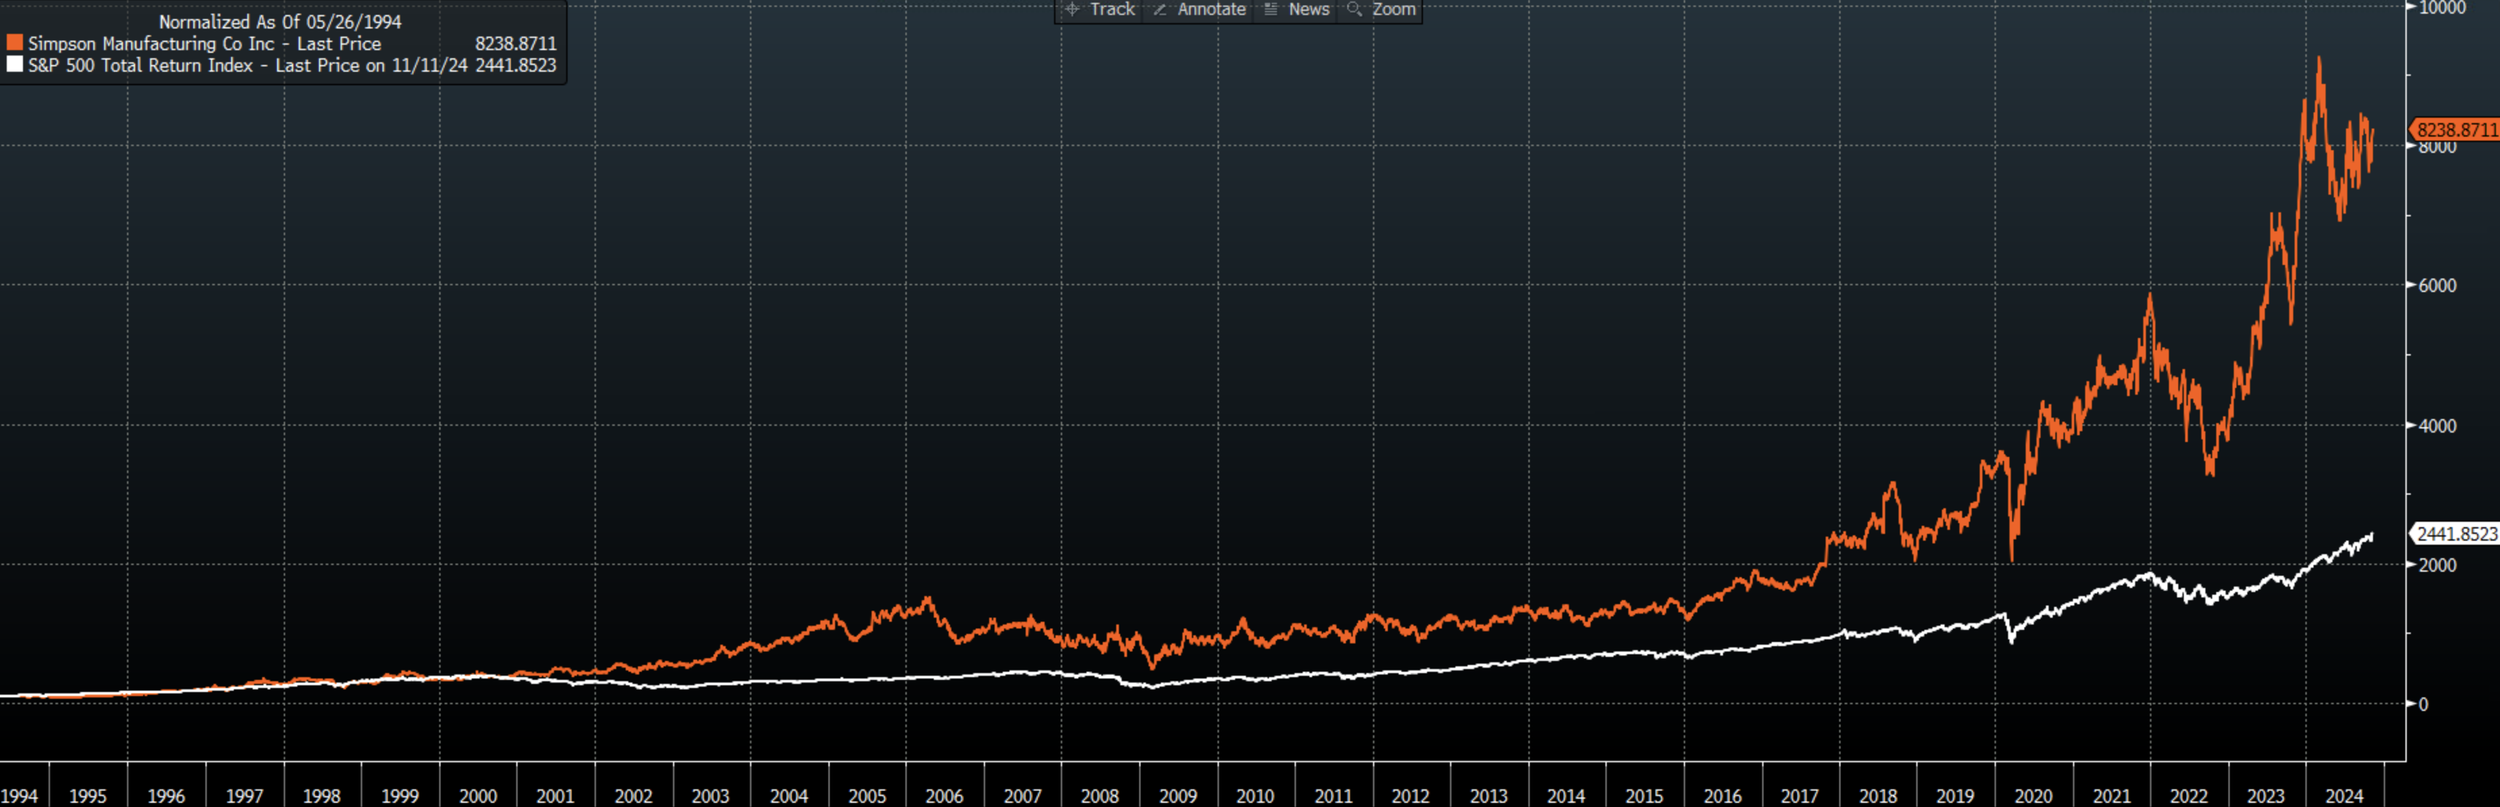Click the 4000 label on the price axis

coord(2437,426)
